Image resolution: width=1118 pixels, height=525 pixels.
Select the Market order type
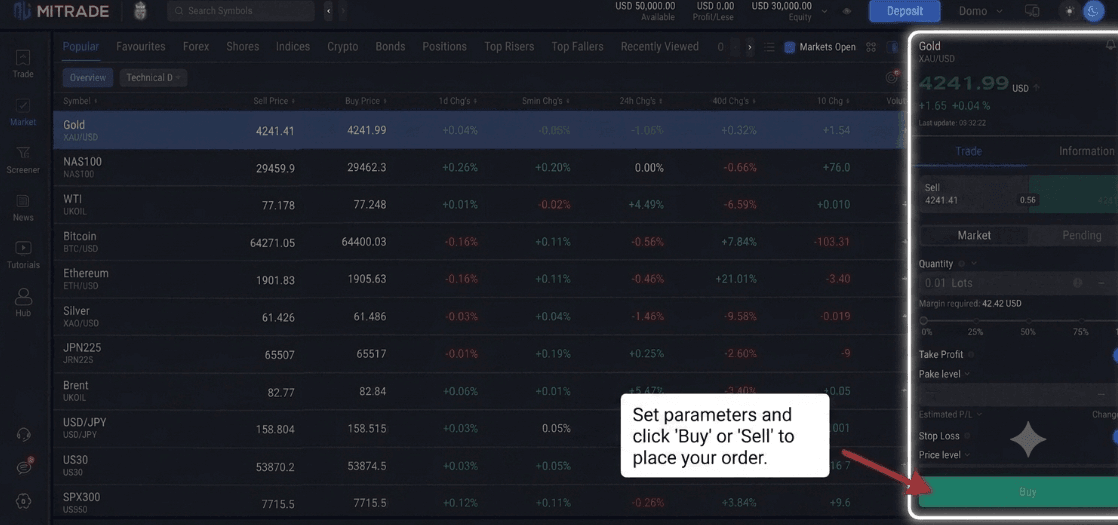974,235
